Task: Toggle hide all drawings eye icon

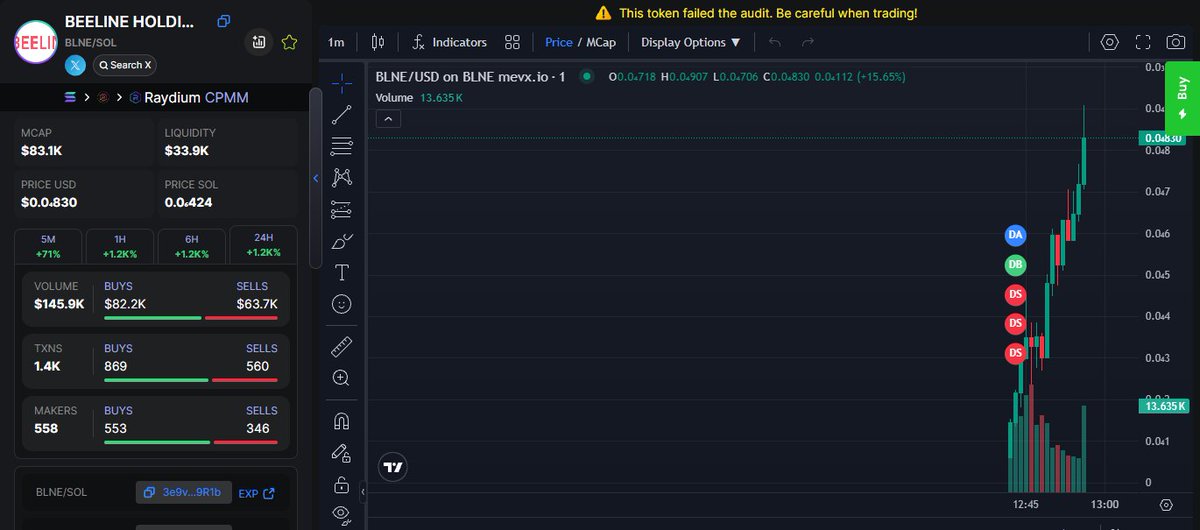Action: pyautogui.click(x=341, y=515)
